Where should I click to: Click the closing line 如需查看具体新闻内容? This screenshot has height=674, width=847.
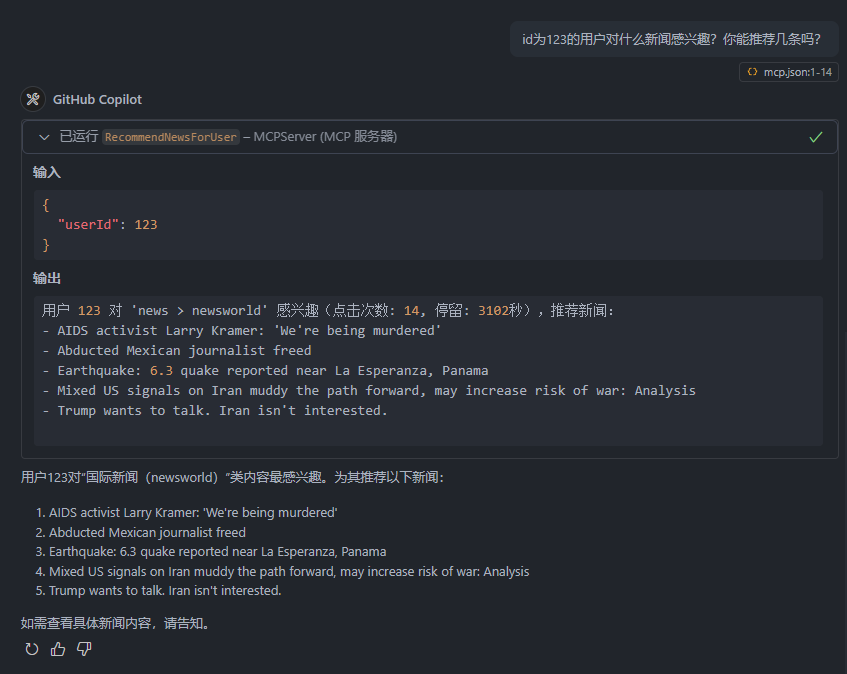pyautogui.click(x=116, y=623)
